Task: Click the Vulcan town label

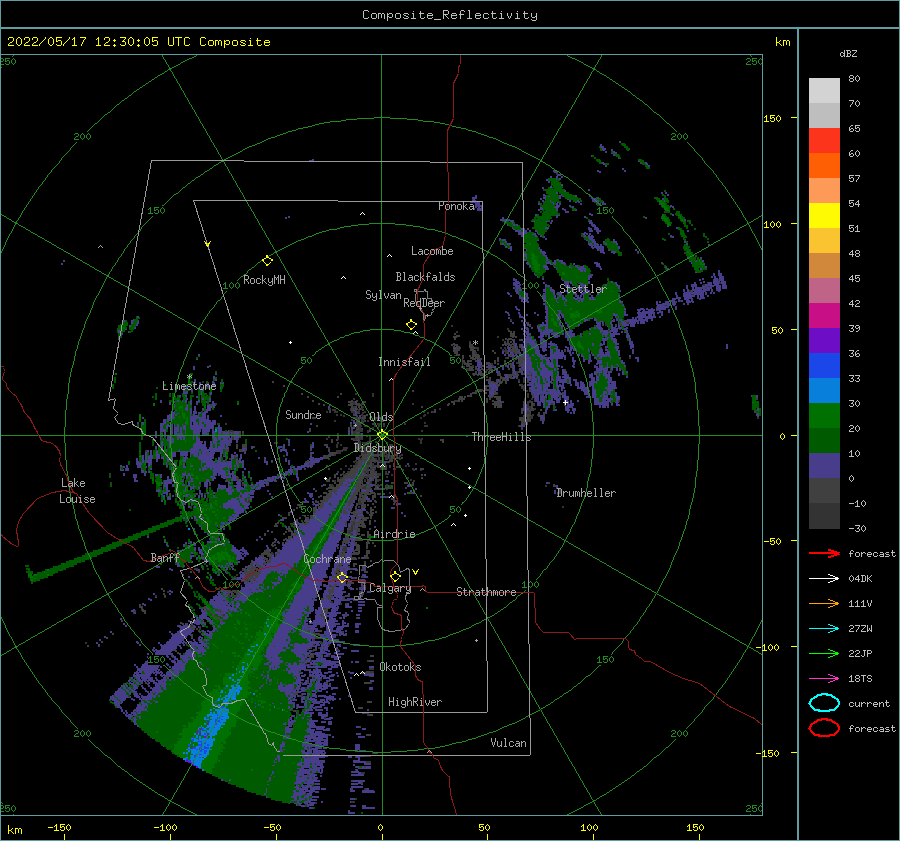Action: (x=508, y=743)
